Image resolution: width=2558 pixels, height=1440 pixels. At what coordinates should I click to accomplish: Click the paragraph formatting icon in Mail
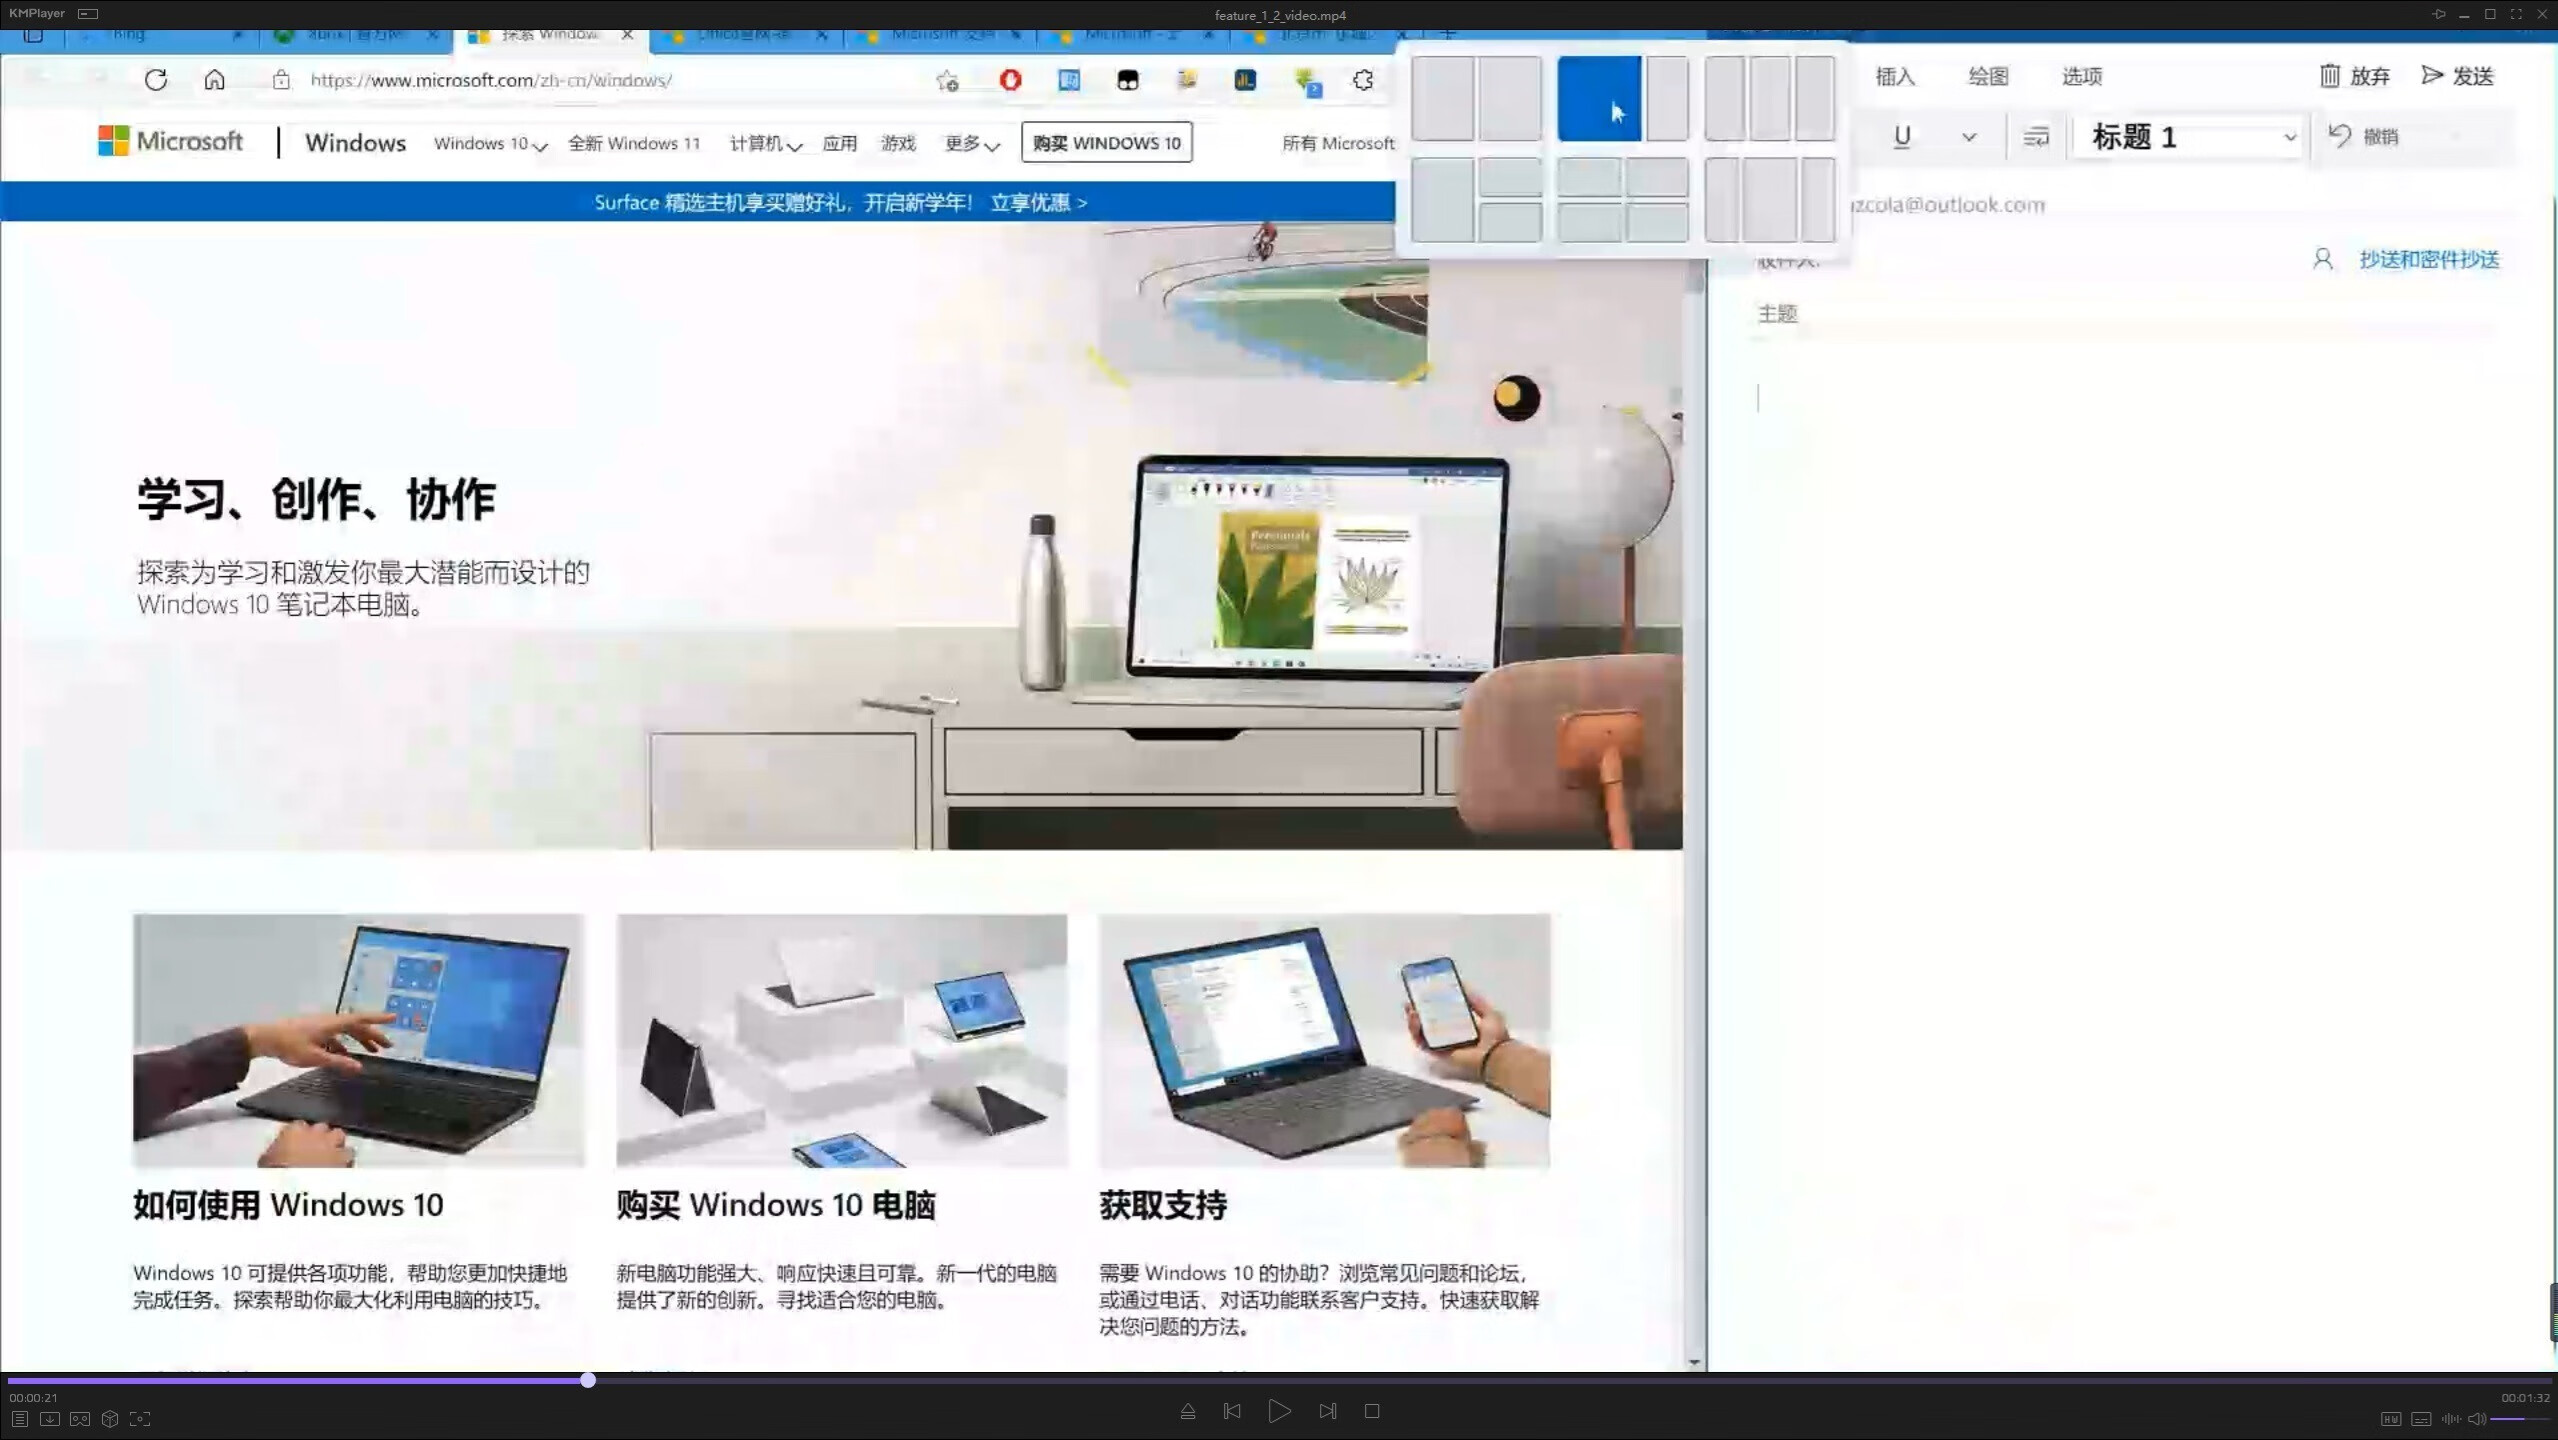click(2036, 137)
